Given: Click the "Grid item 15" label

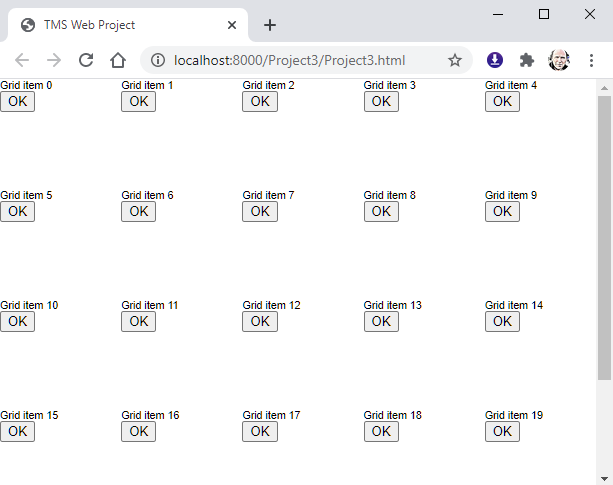Looking at the screenshot, I should tap(29, 415).
